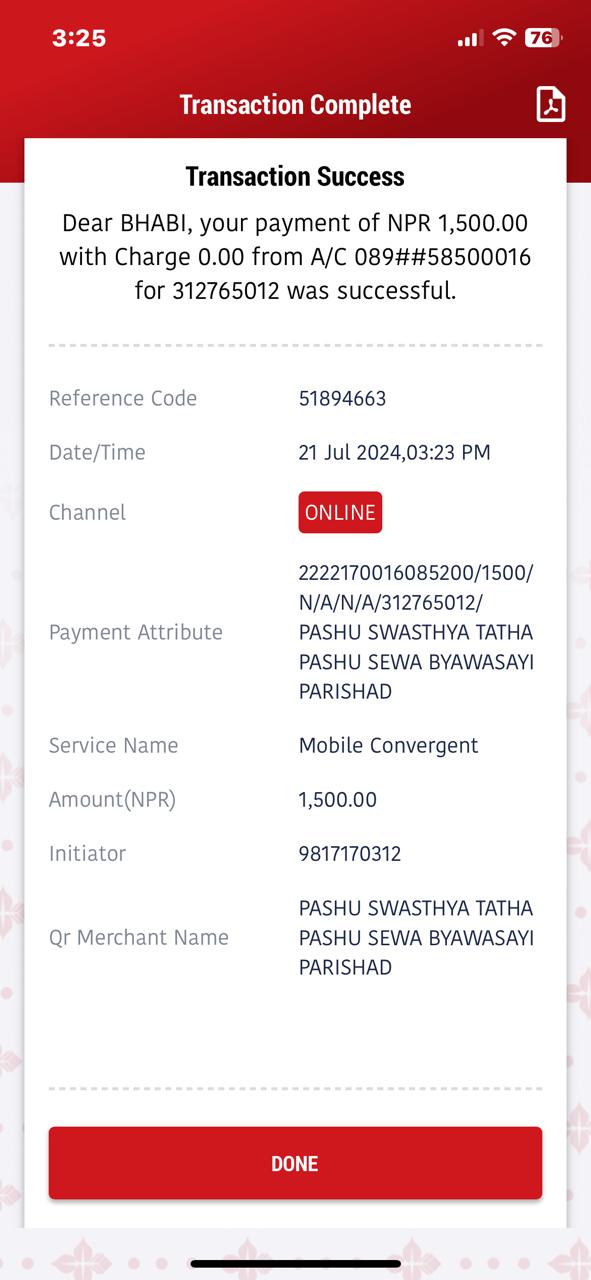The width and height of the screenshot is (591, 1280).
Task: Tap the home indicator bar at bottom
Action: [295, 1263]
